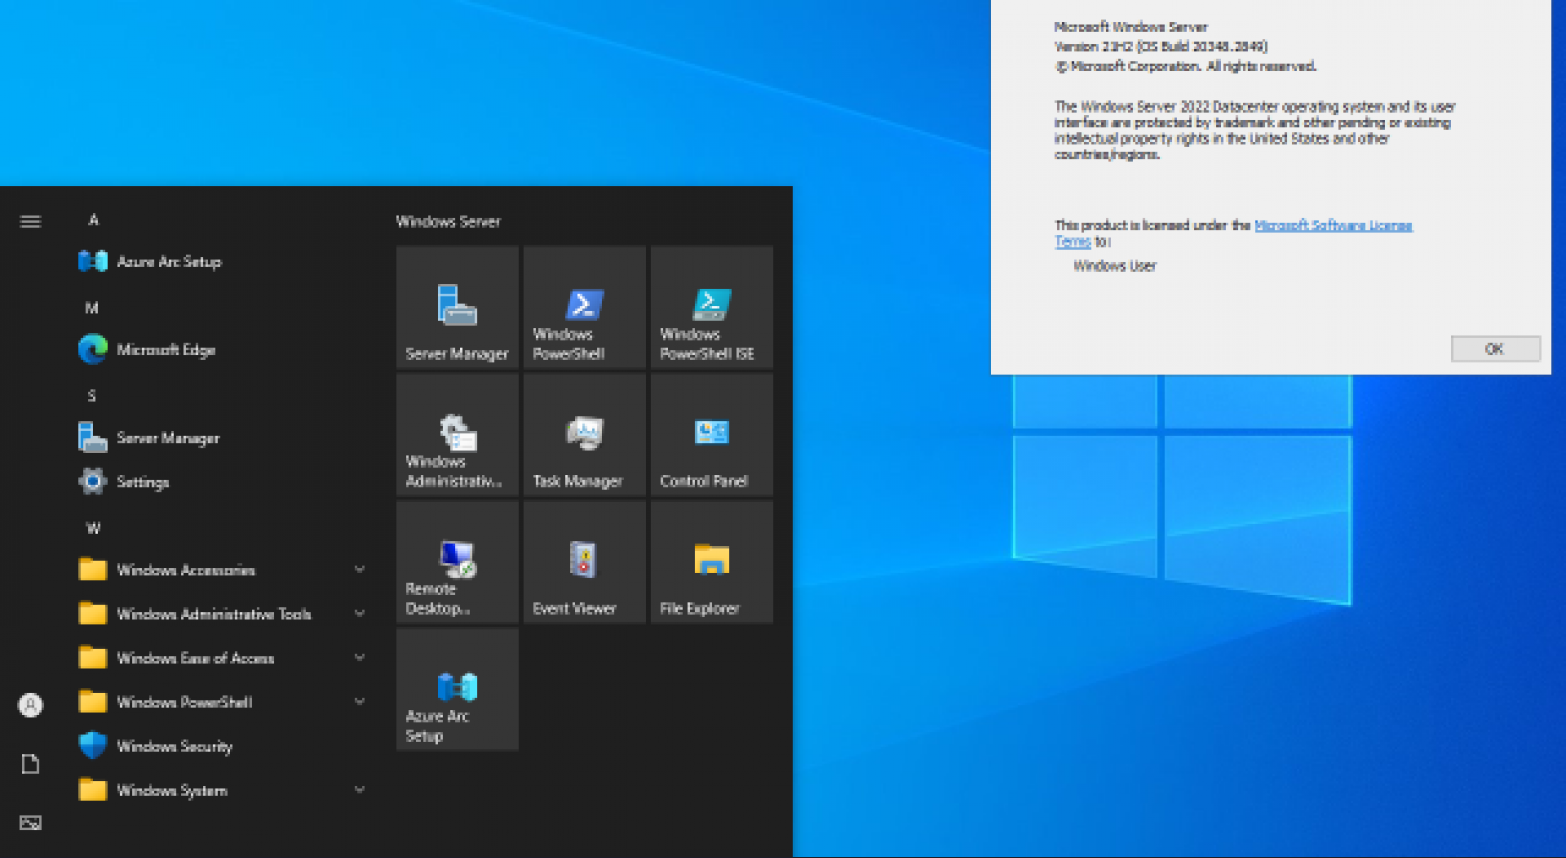1566x858 pixels.
Task: Expand the Windows Ease of Access chevron
Action: pos(359,658)
